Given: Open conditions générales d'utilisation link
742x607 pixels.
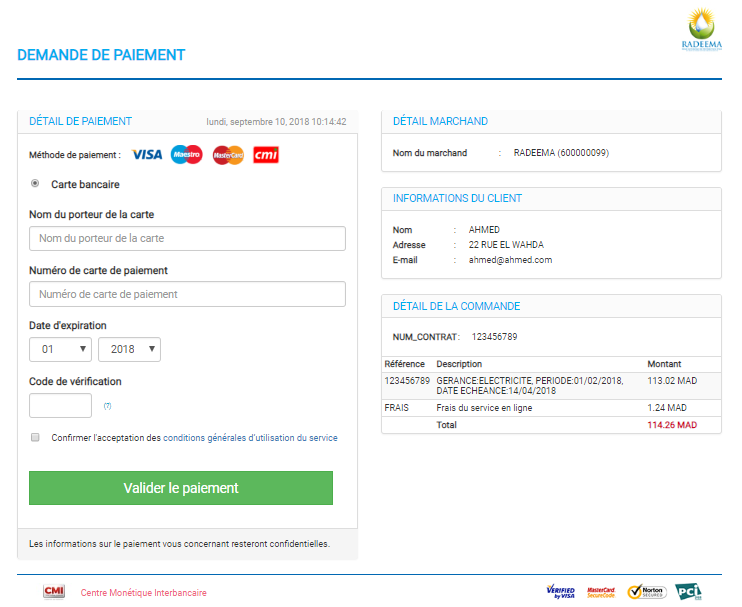Looking at the screenshot, I should coord(250,438).
